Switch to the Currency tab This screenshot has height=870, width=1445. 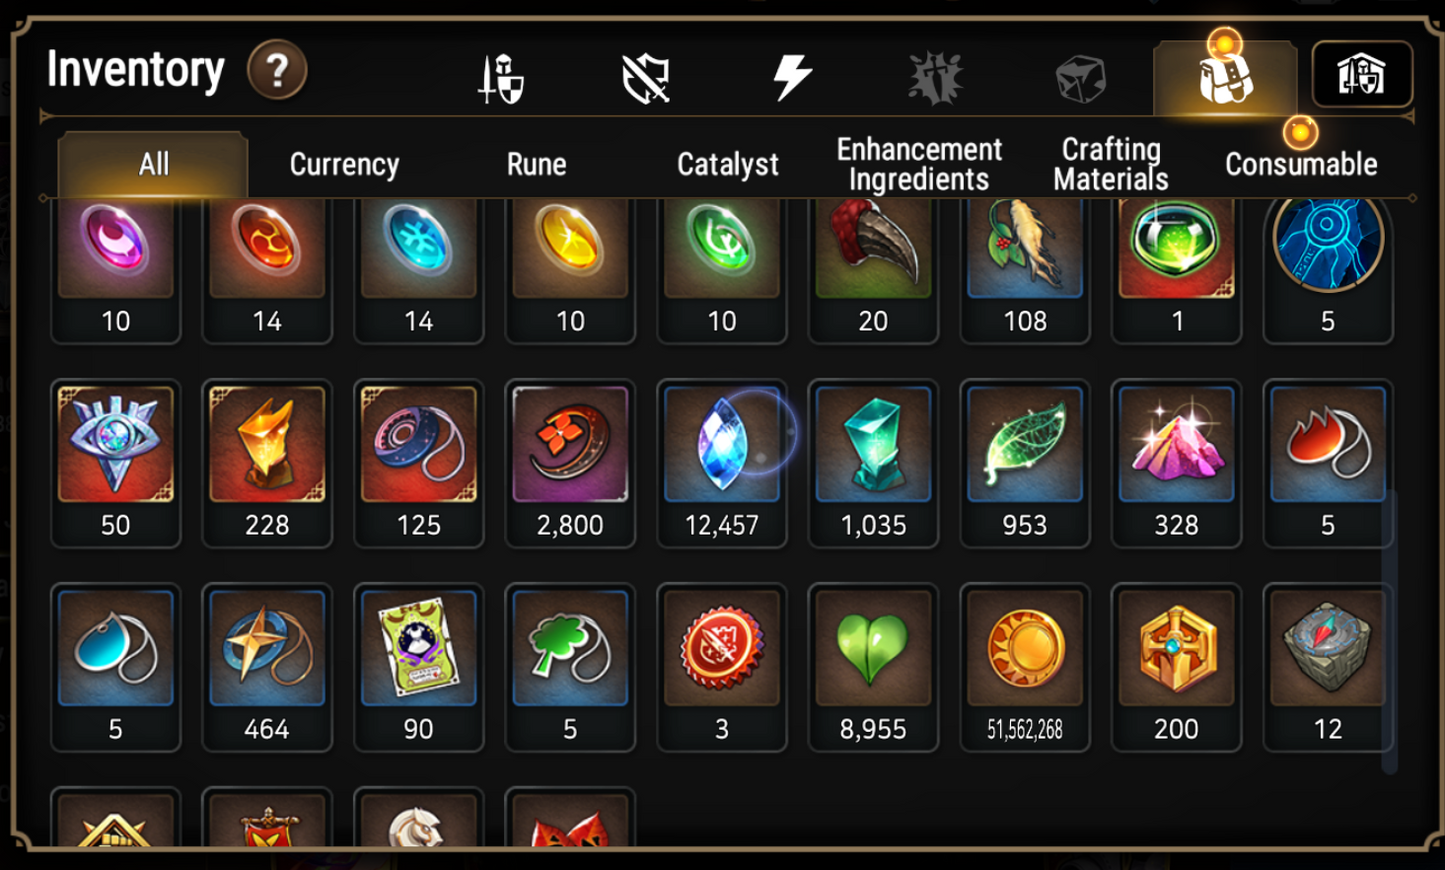pos(344,164)
